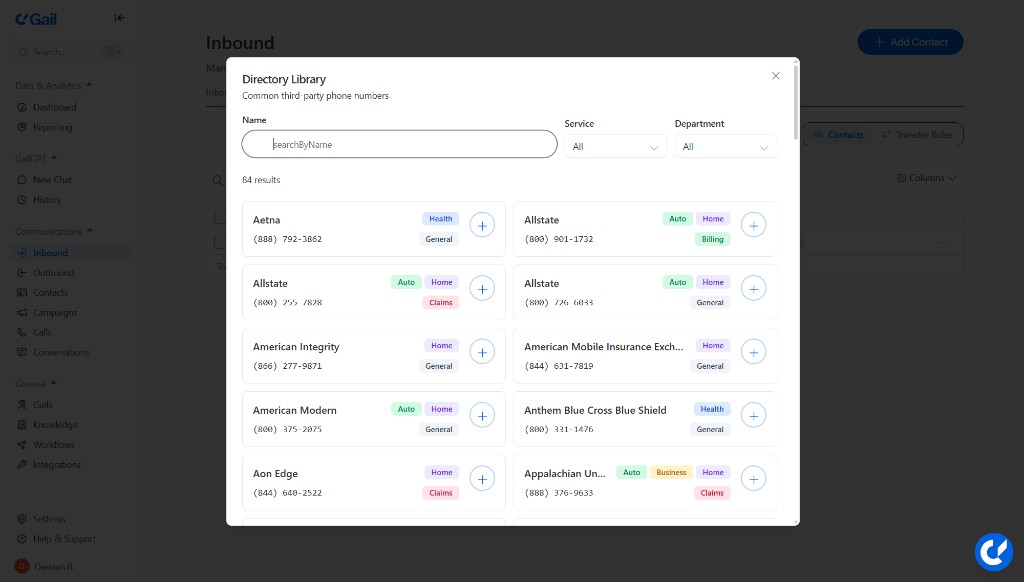
Task: Click the Business tag on Appalachian card
Action: 671,472
